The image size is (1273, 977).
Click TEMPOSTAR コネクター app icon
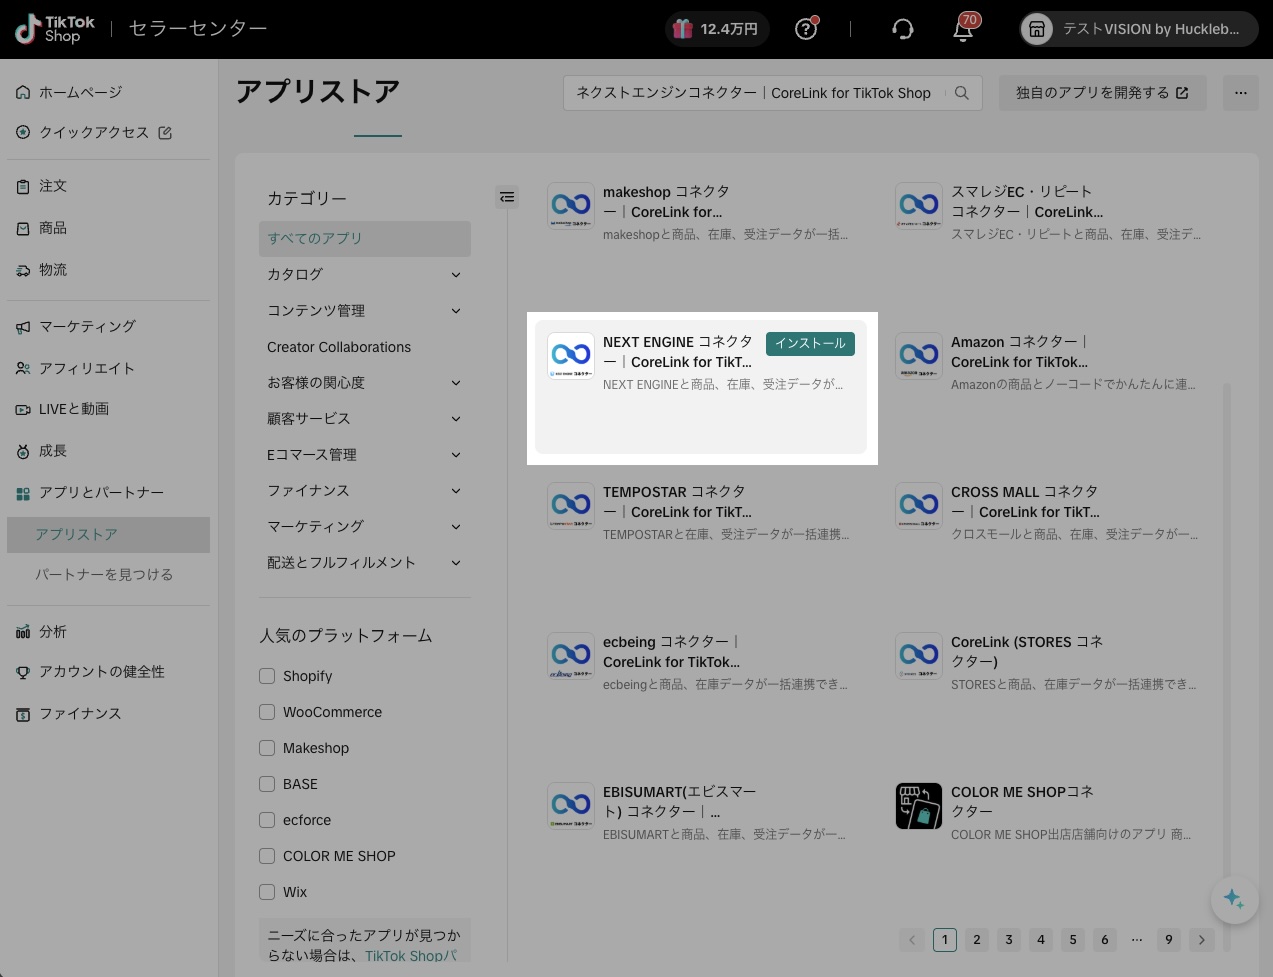pyautogui.click(x=571, y=506)
